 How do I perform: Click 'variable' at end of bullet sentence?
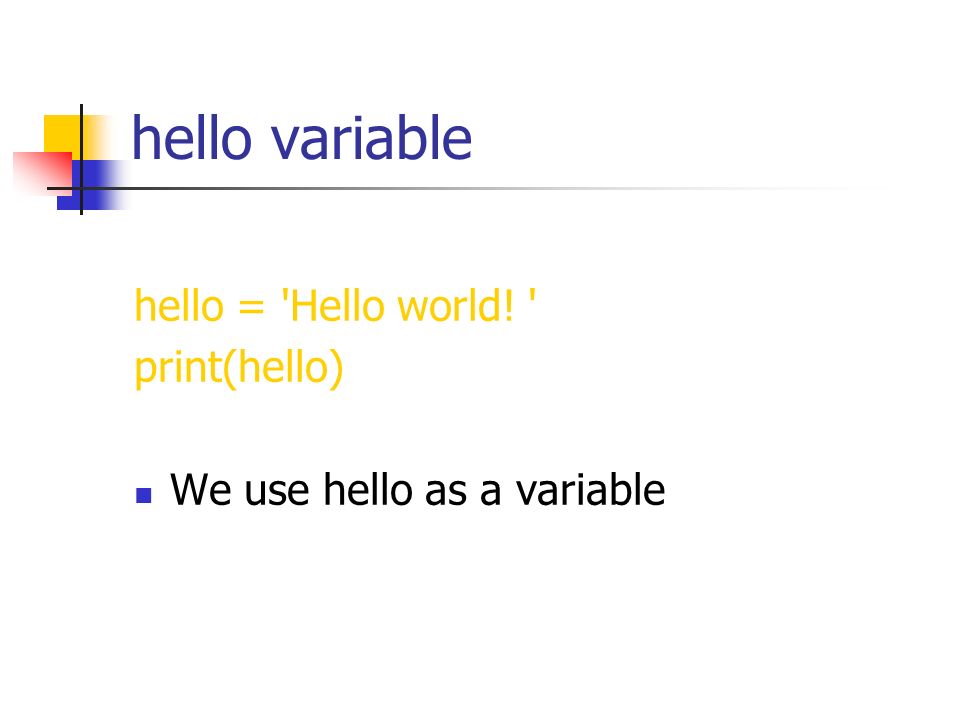[590, 489]
